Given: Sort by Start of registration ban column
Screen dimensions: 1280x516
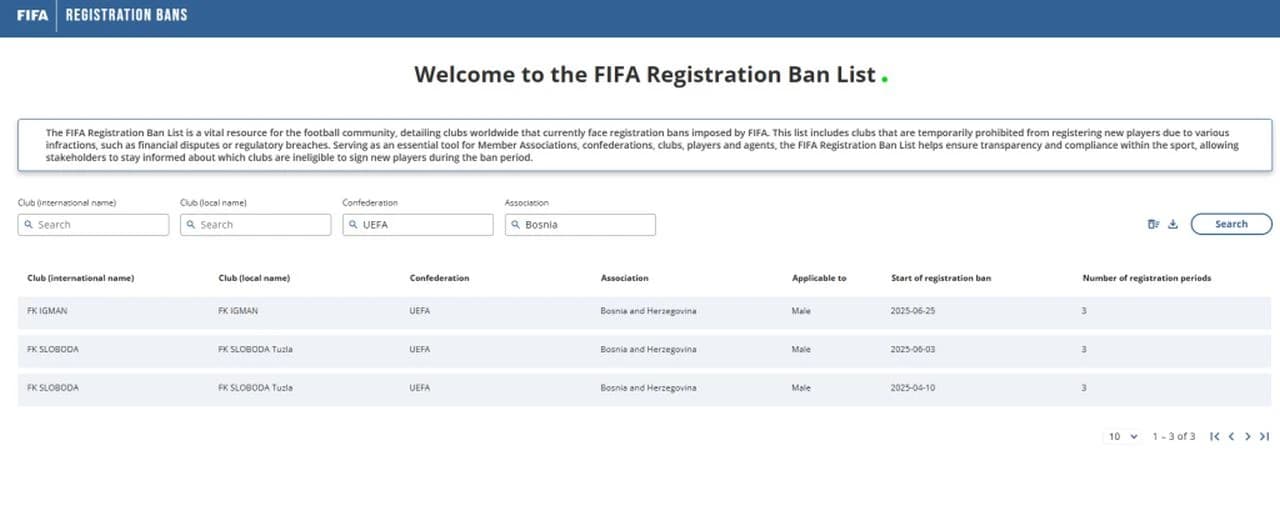Looking at the screenshot, I should [940, 278].
